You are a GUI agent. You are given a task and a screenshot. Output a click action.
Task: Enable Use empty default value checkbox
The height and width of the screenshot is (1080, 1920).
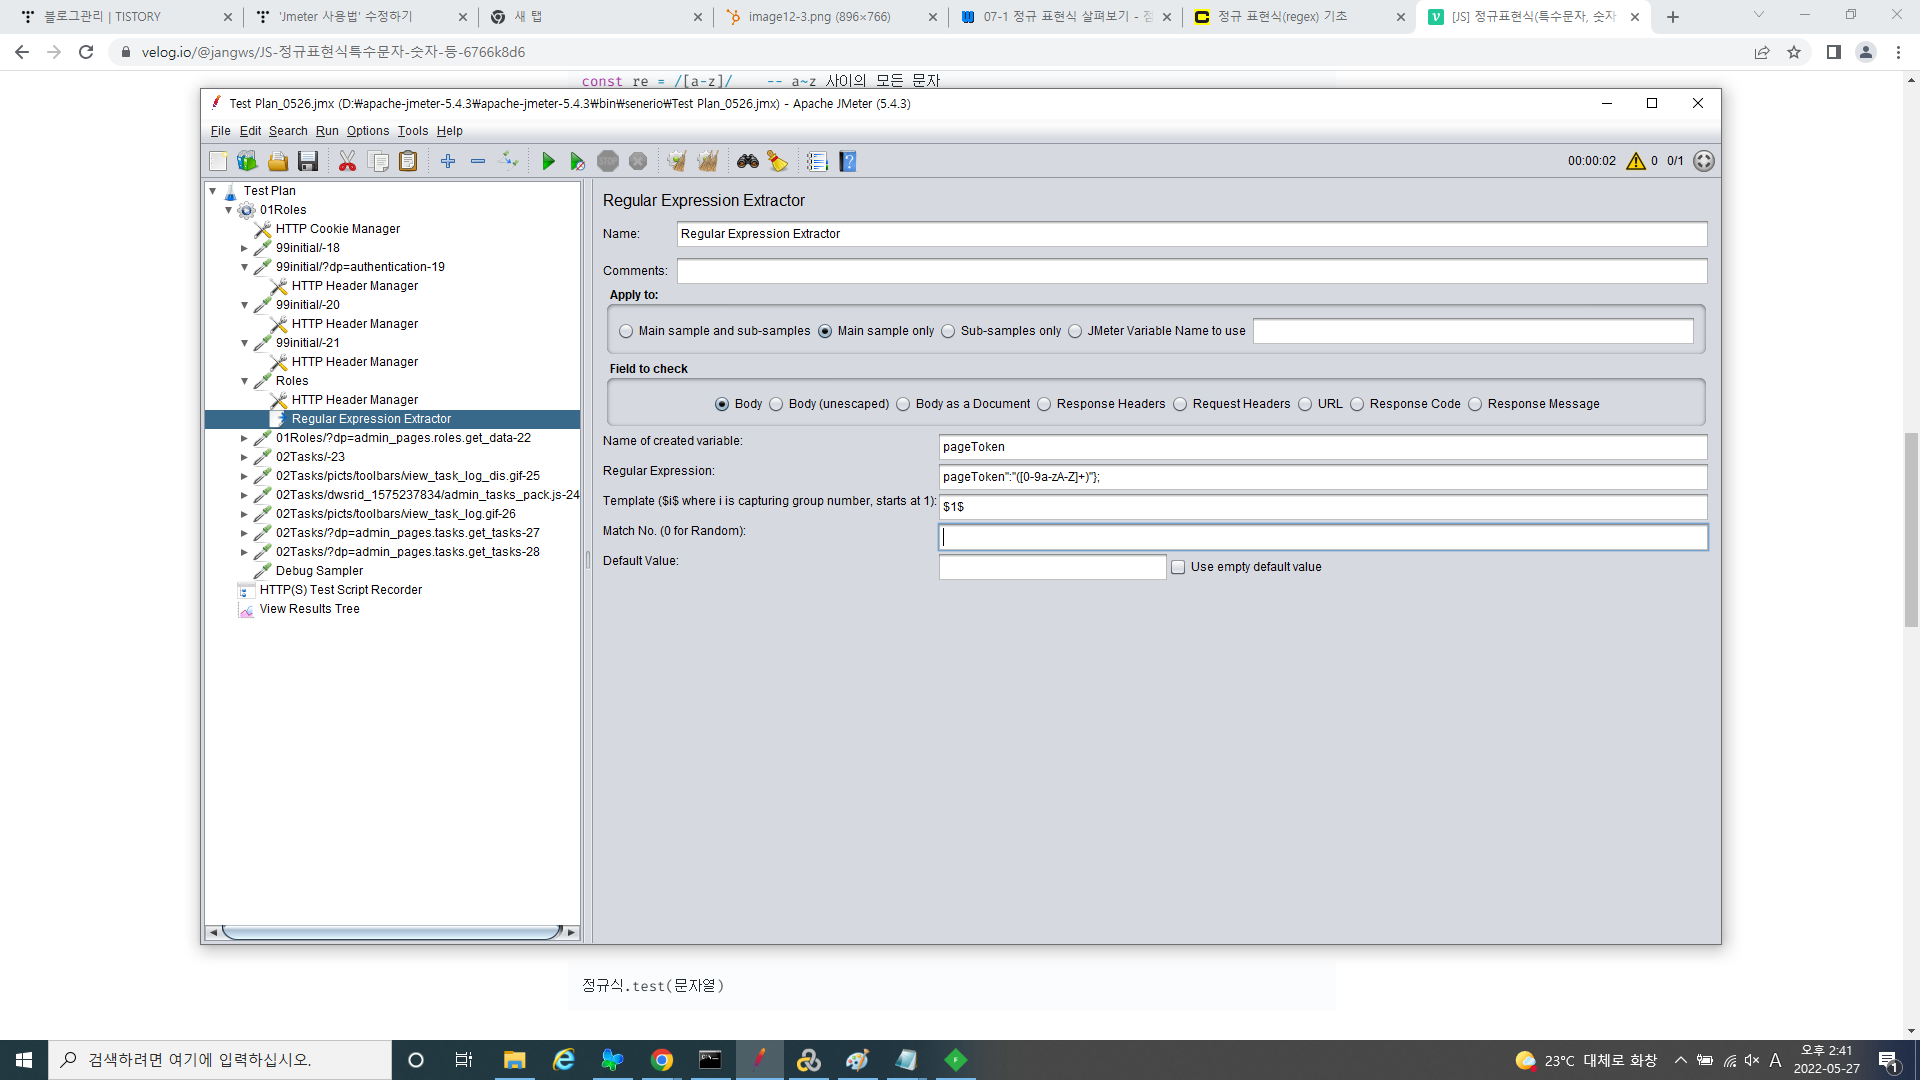[x=1178, y=567]
